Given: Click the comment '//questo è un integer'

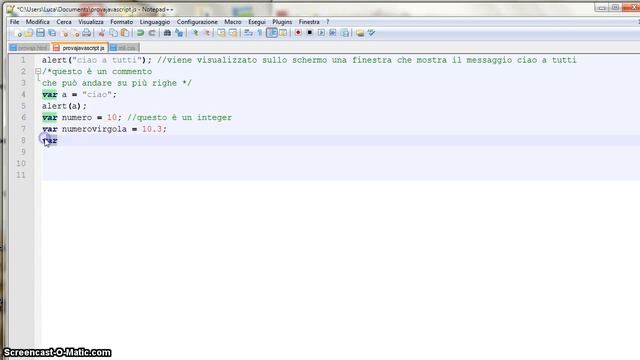Looking at the screenshot, I should point(179,118).
